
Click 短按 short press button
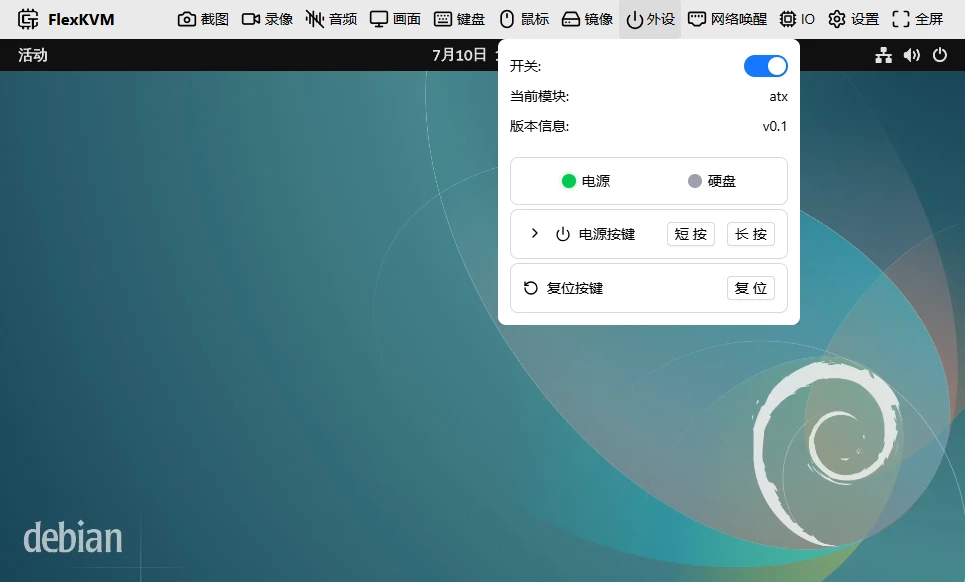(691, 234)
